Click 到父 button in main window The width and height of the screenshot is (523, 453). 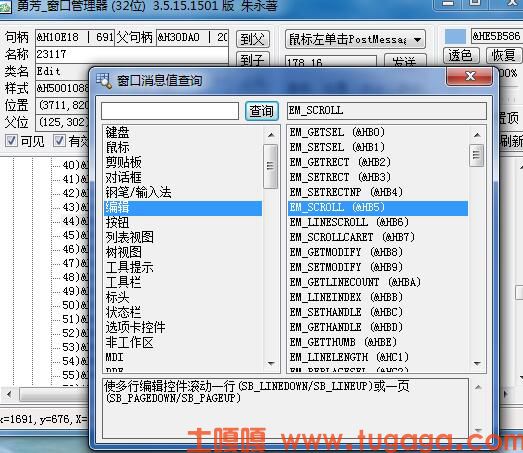252,39
